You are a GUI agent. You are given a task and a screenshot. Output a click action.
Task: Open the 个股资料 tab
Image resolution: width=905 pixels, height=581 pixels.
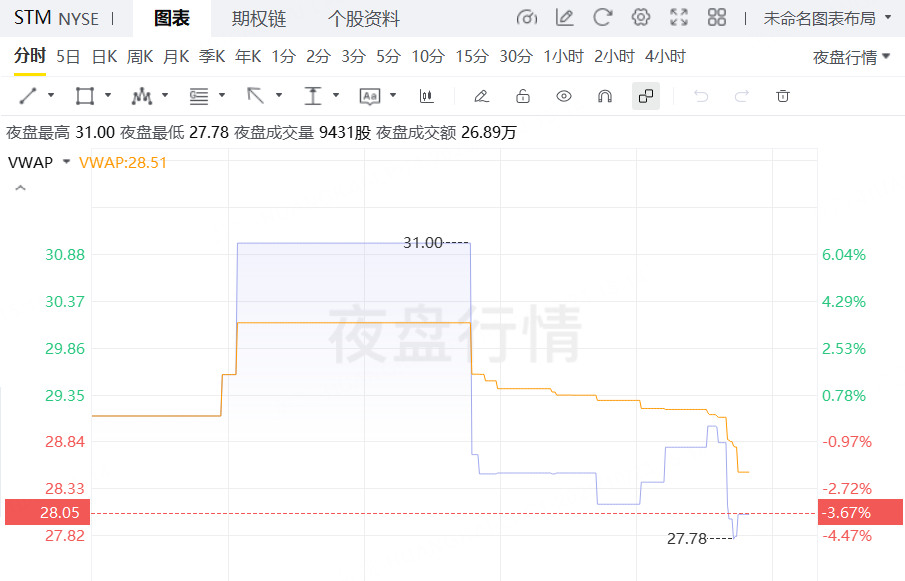(364, 18)
